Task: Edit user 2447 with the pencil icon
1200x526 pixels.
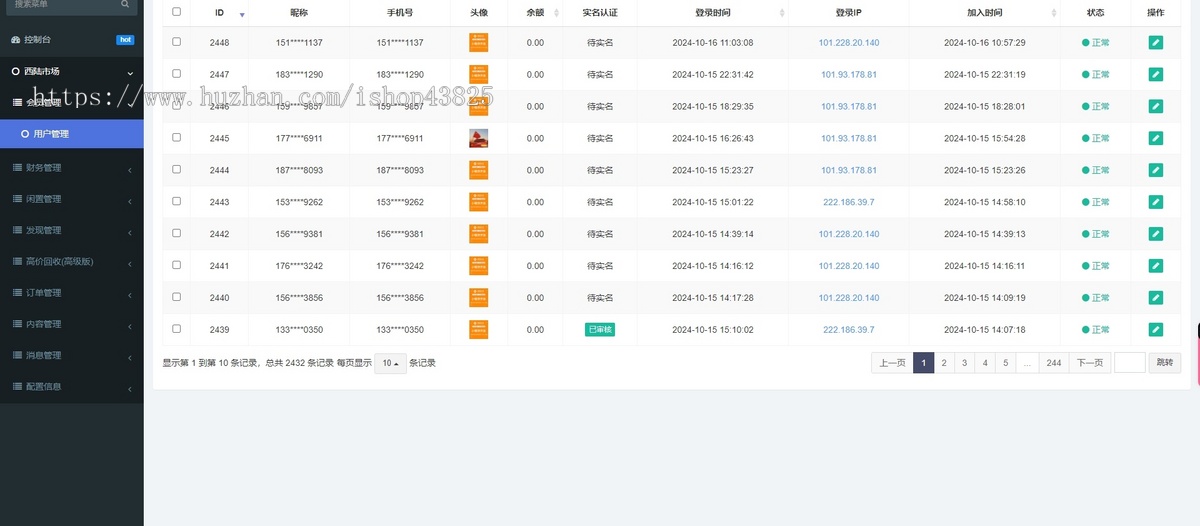Action: click(1156, 74)
